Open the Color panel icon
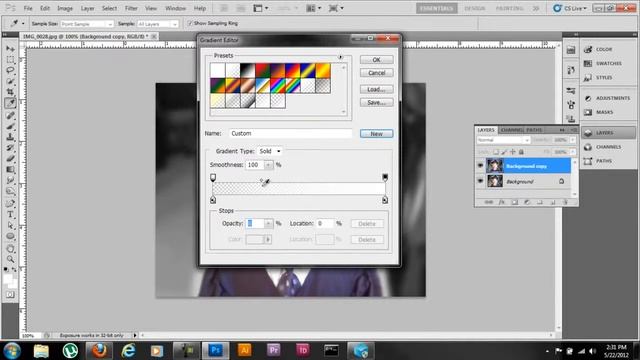This screenshot has width=640, height=360. [588, 49]
